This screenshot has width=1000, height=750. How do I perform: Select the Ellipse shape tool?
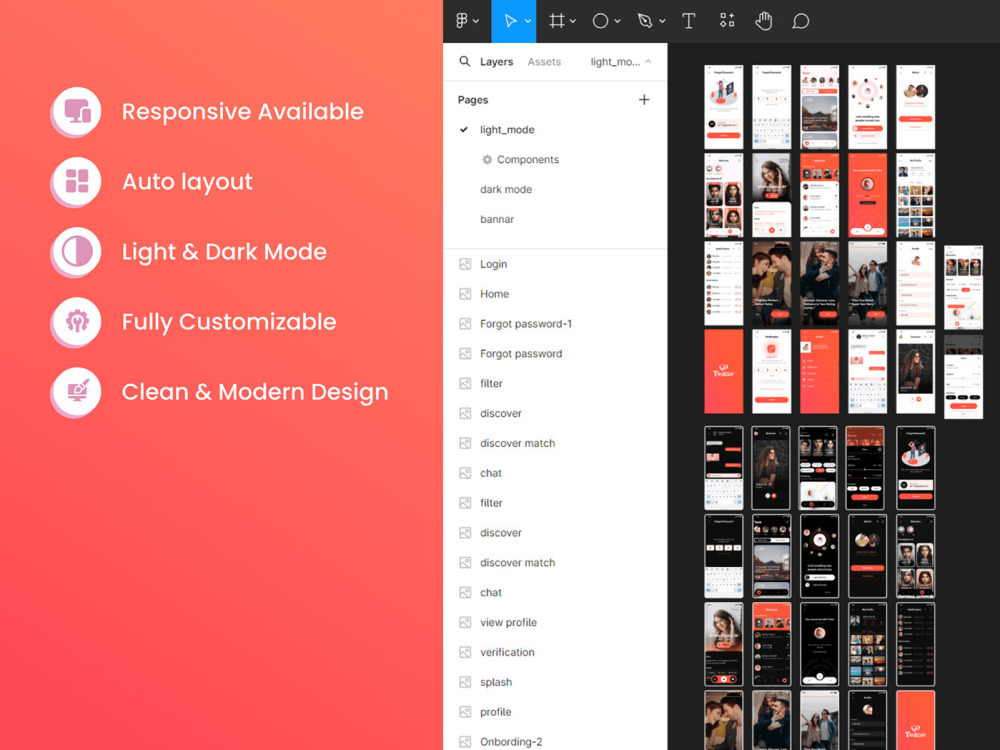(x=600, y=21)
